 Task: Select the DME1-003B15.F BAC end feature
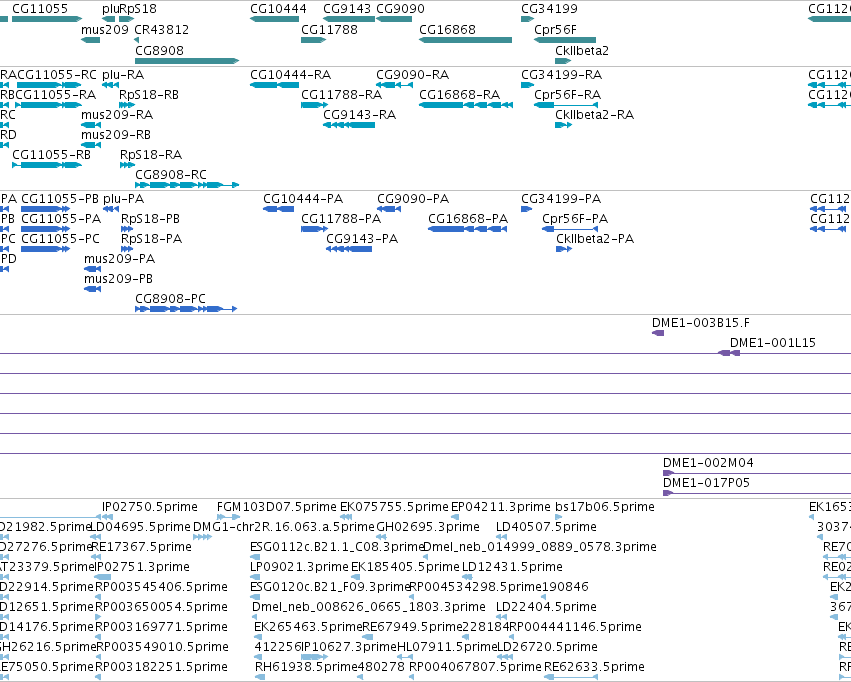pyautogui.click(x=658, y=333)
